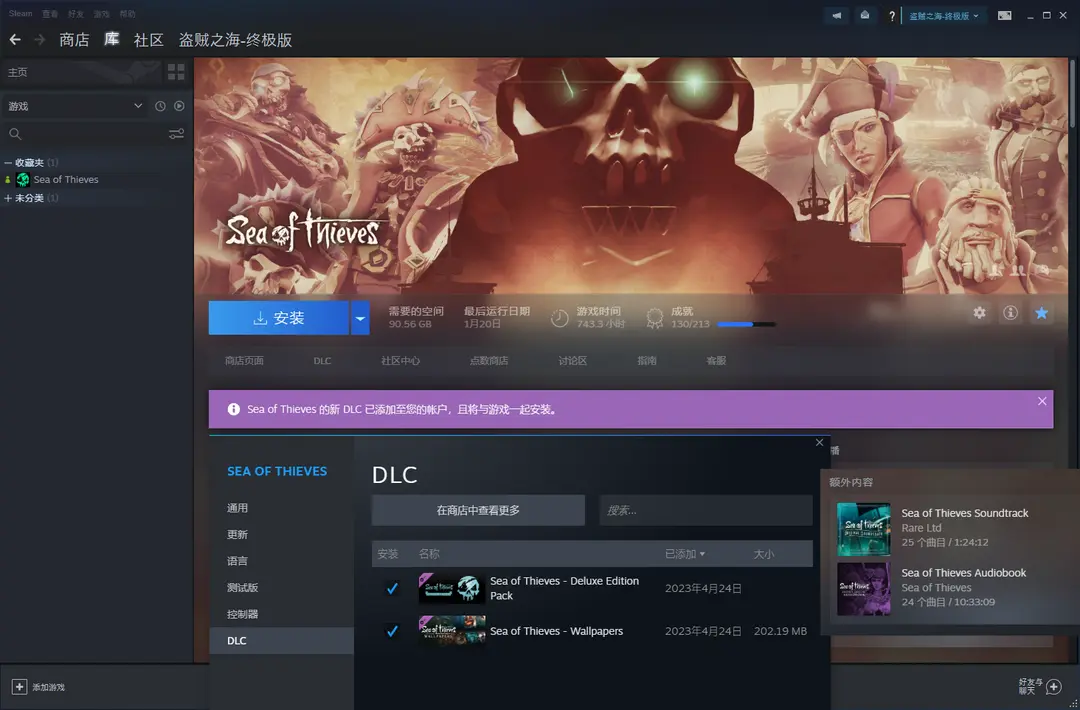
Task: Collapse the 收藏夹 category
Action: tap(8, 163)
